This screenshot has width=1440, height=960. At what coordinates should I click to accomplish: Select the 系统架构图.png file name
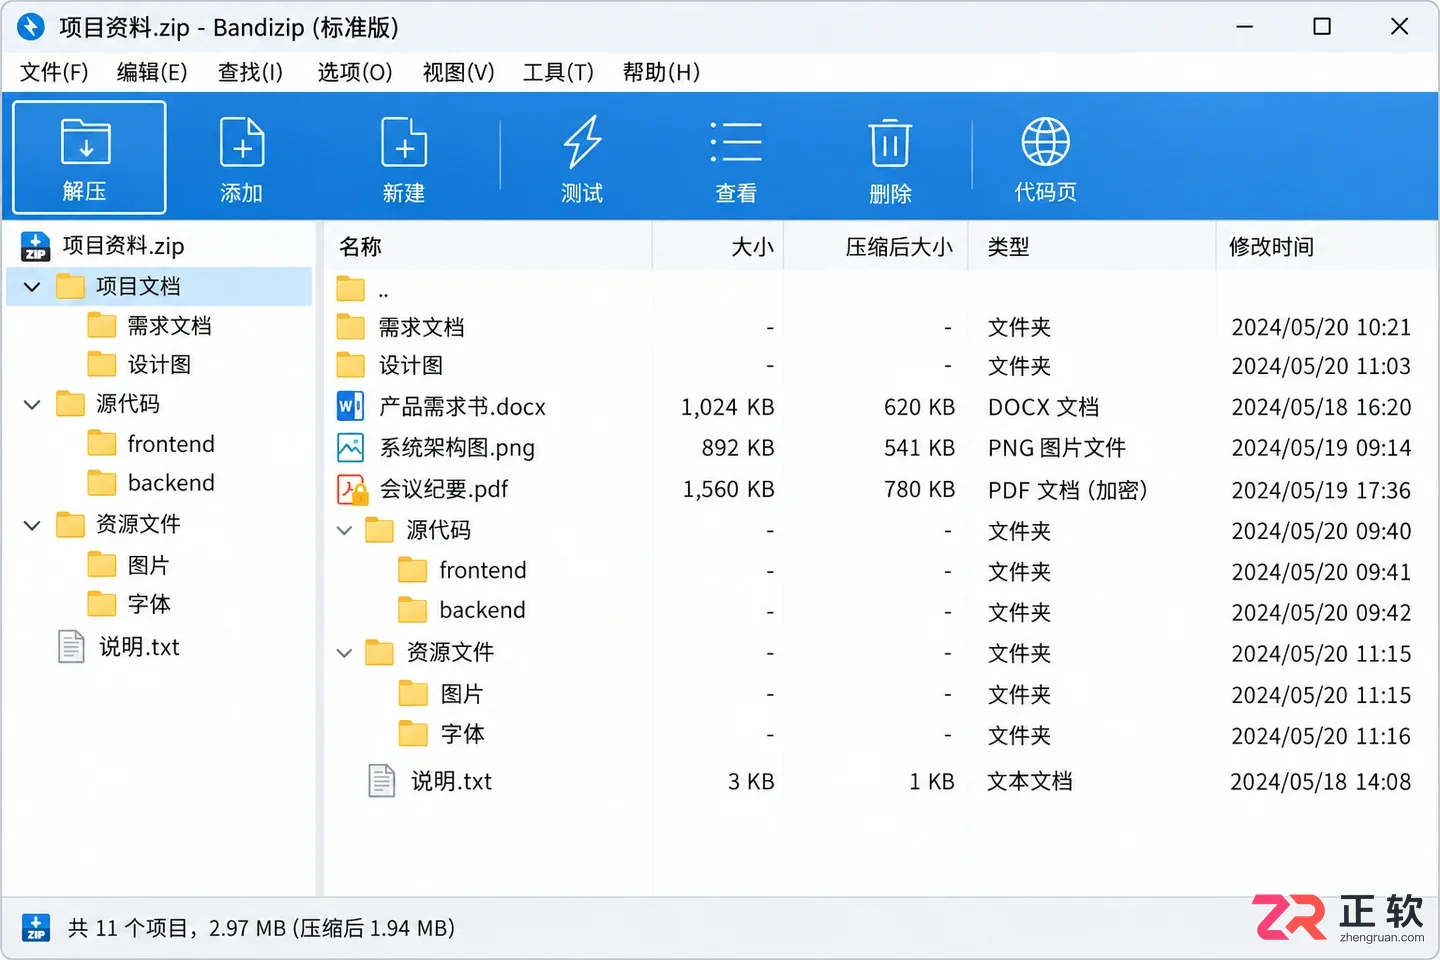click(456, 448)
